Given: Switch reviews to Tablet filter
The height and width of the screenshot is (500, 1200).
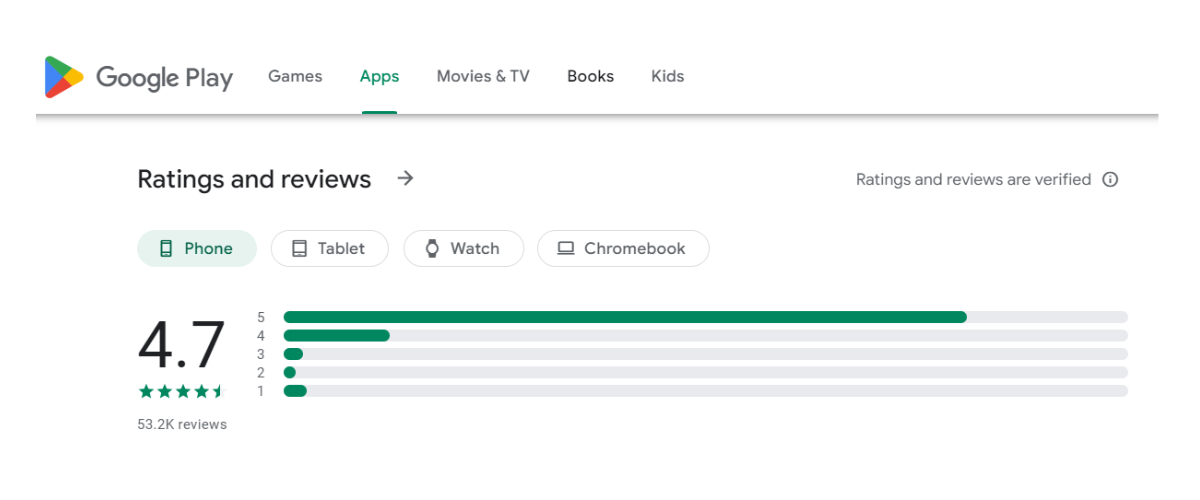Looking at the screenshot, I should [x=329, y=249].
